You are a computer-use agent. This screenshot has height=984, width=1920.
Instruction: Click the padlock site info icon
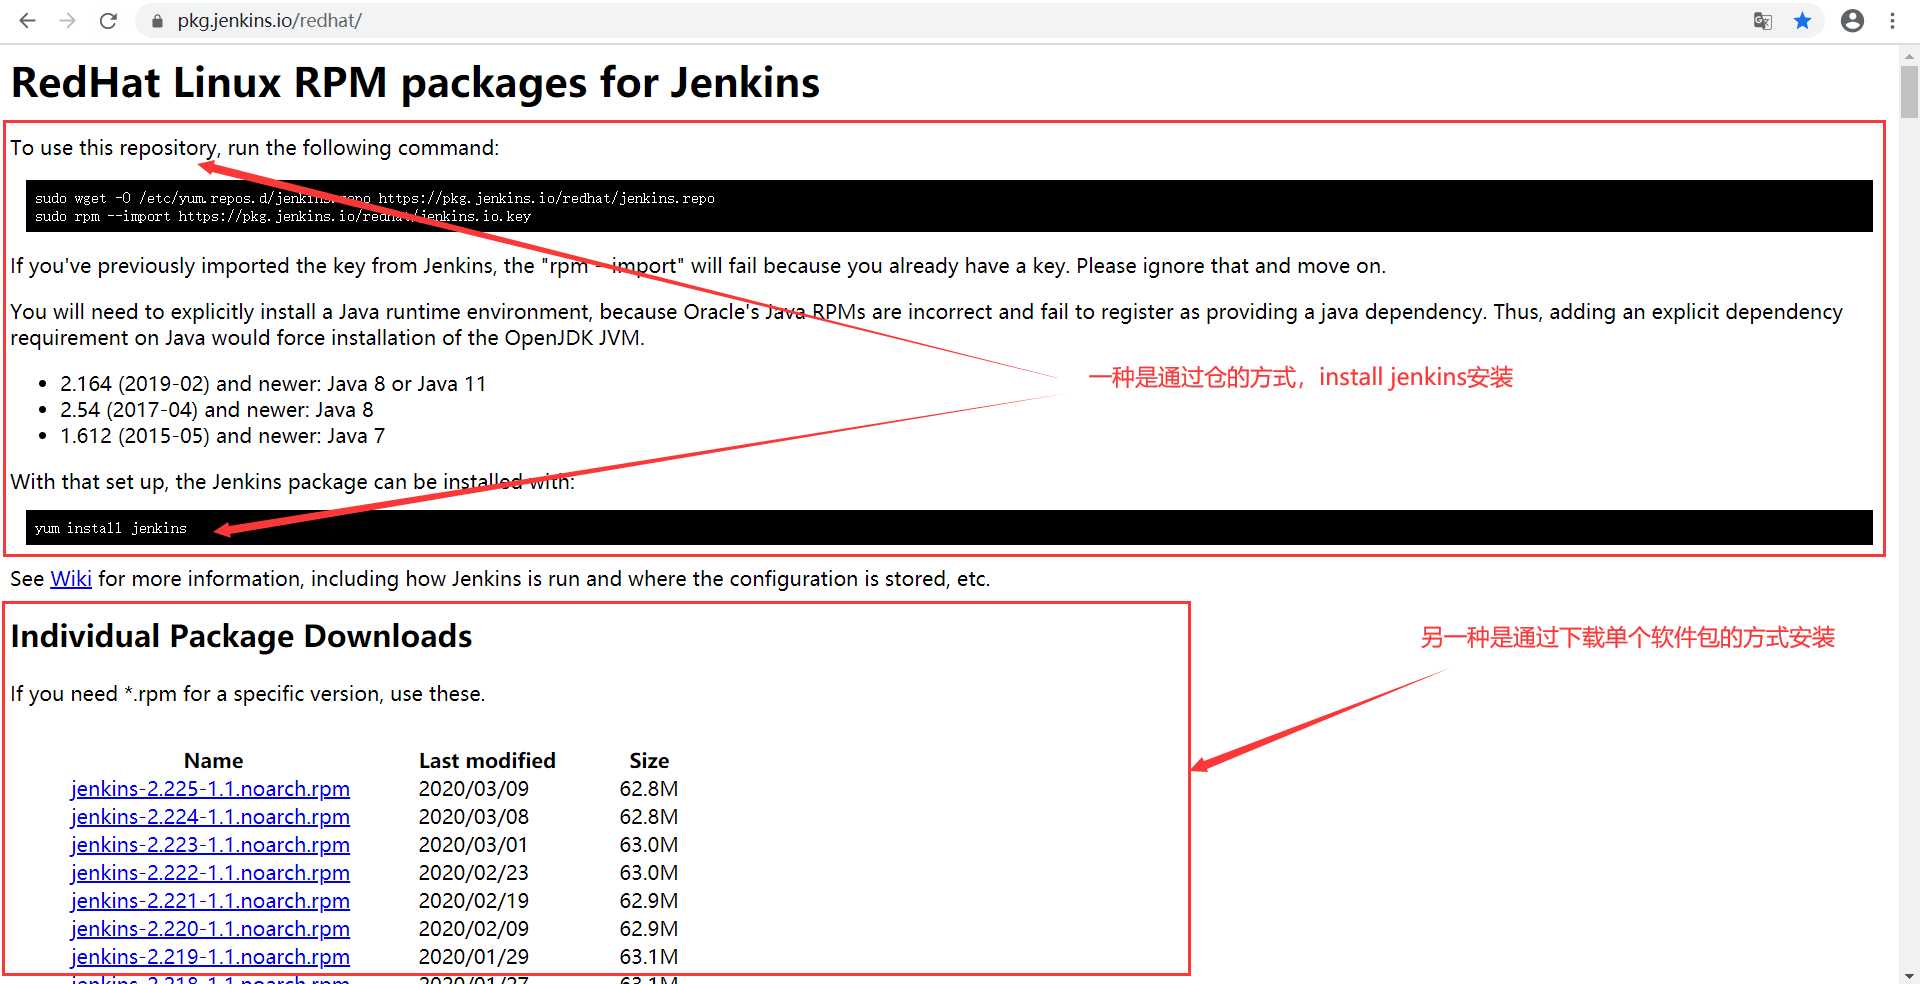(x=156, y=20)
